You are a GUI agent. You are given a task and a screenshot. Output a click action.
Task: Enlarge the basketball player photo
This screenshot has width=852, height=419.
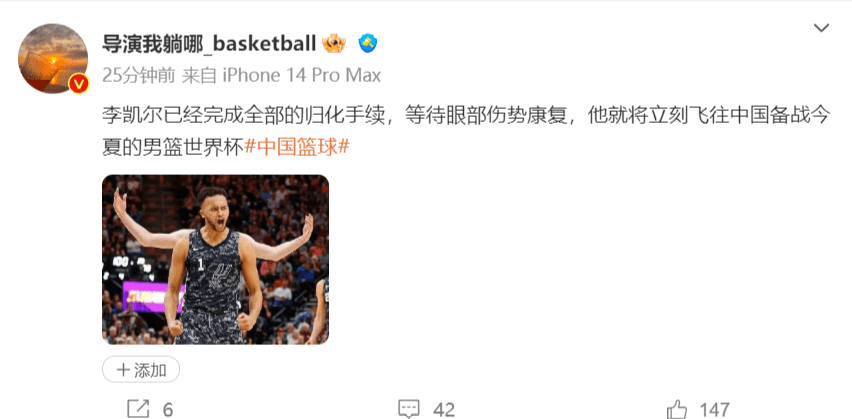[215, 259]
